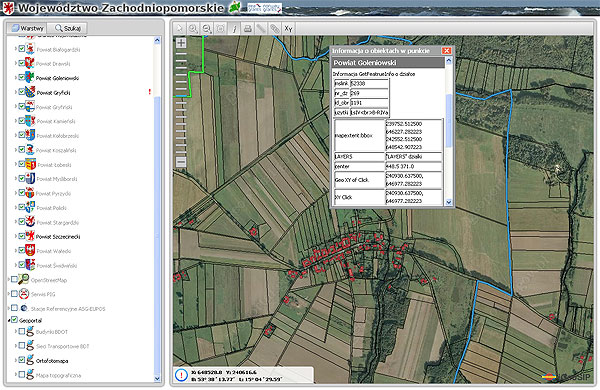This screenshot has width=600, height=390.
Task: Select the measure distance ruler tool
Action: pyautogui.click(x=261, y=29)
